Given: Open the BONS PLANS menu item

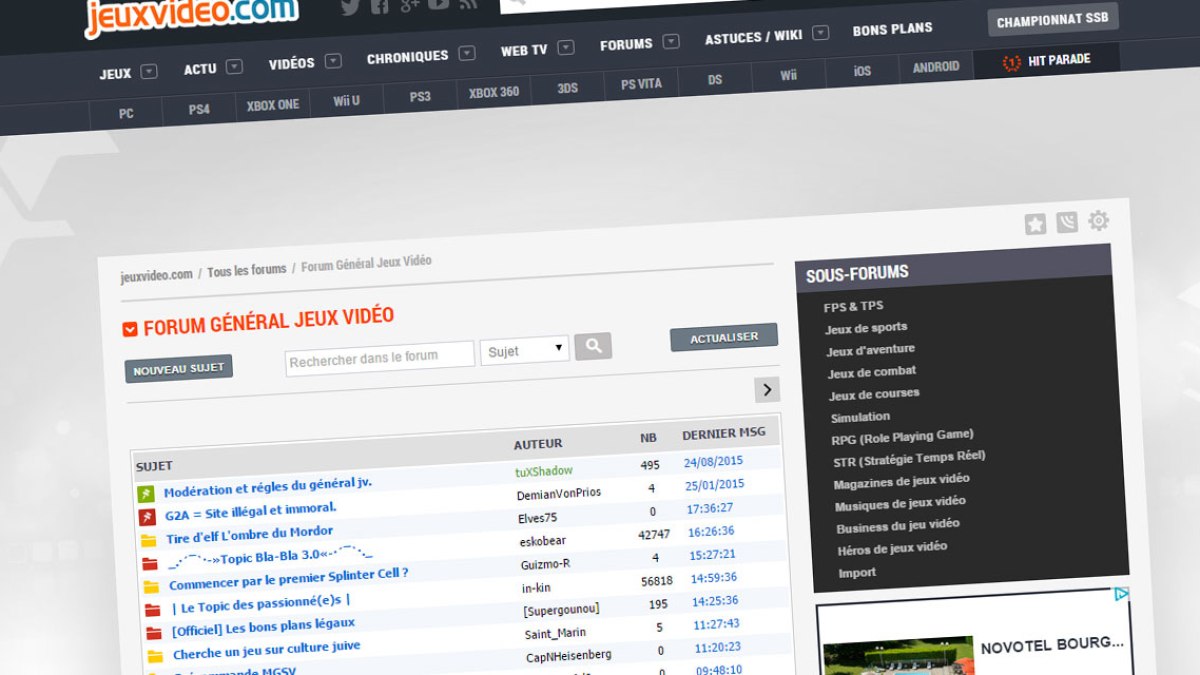Looking at the screenshot, I should (x=892, y=30).
